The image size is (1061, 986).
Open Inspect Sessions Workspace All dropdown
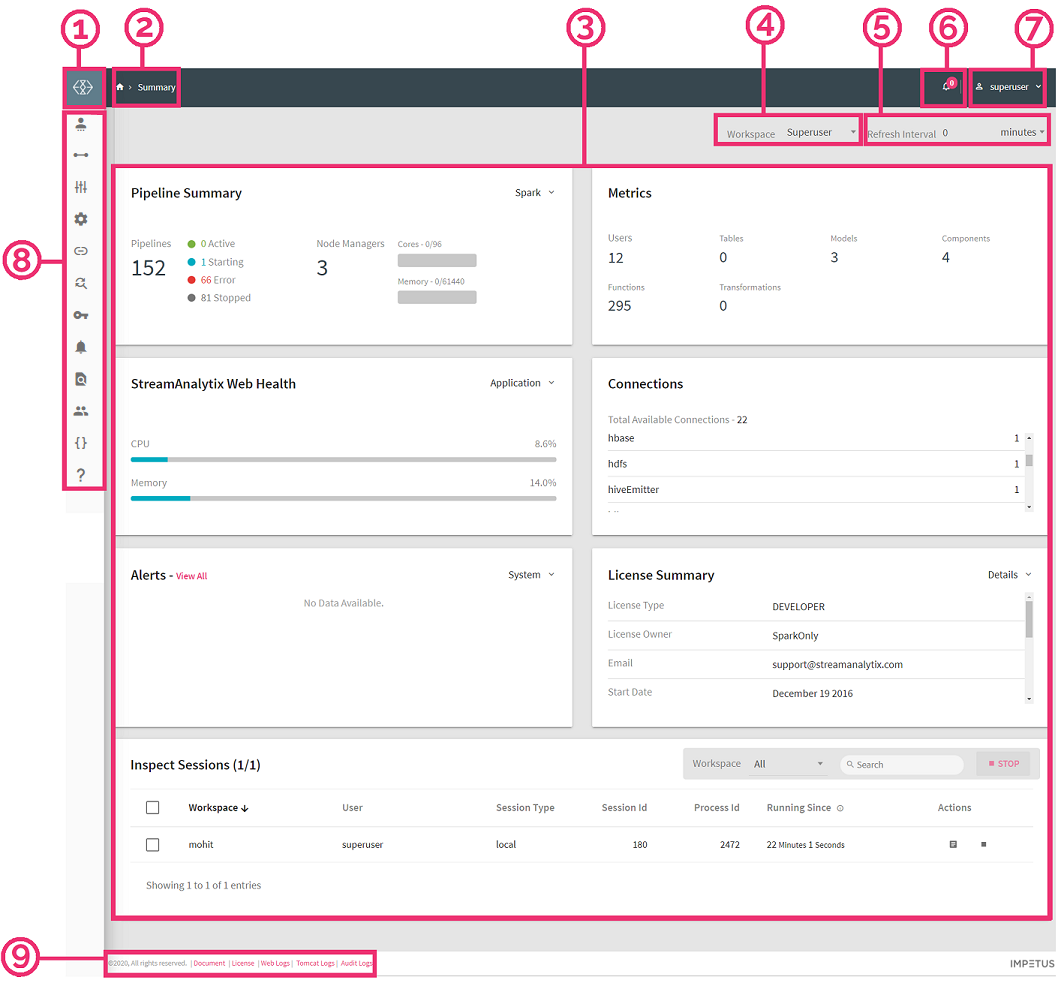point(788,764)
